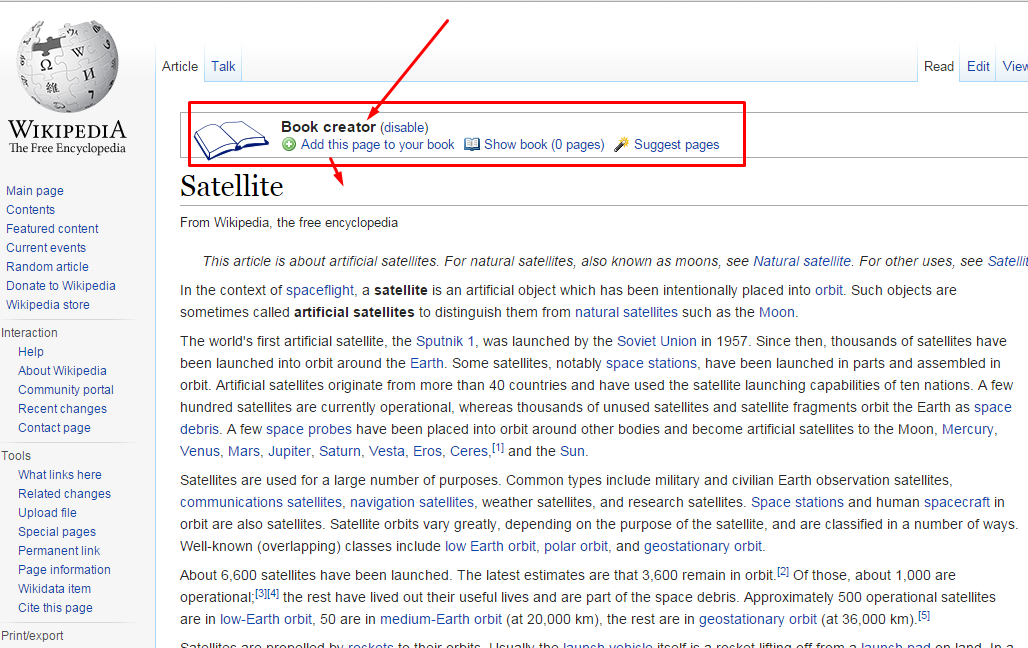The width and height of the screenshot is (1028, 648).
Task: Open the Venus link
Action: (x=200, y=451)
